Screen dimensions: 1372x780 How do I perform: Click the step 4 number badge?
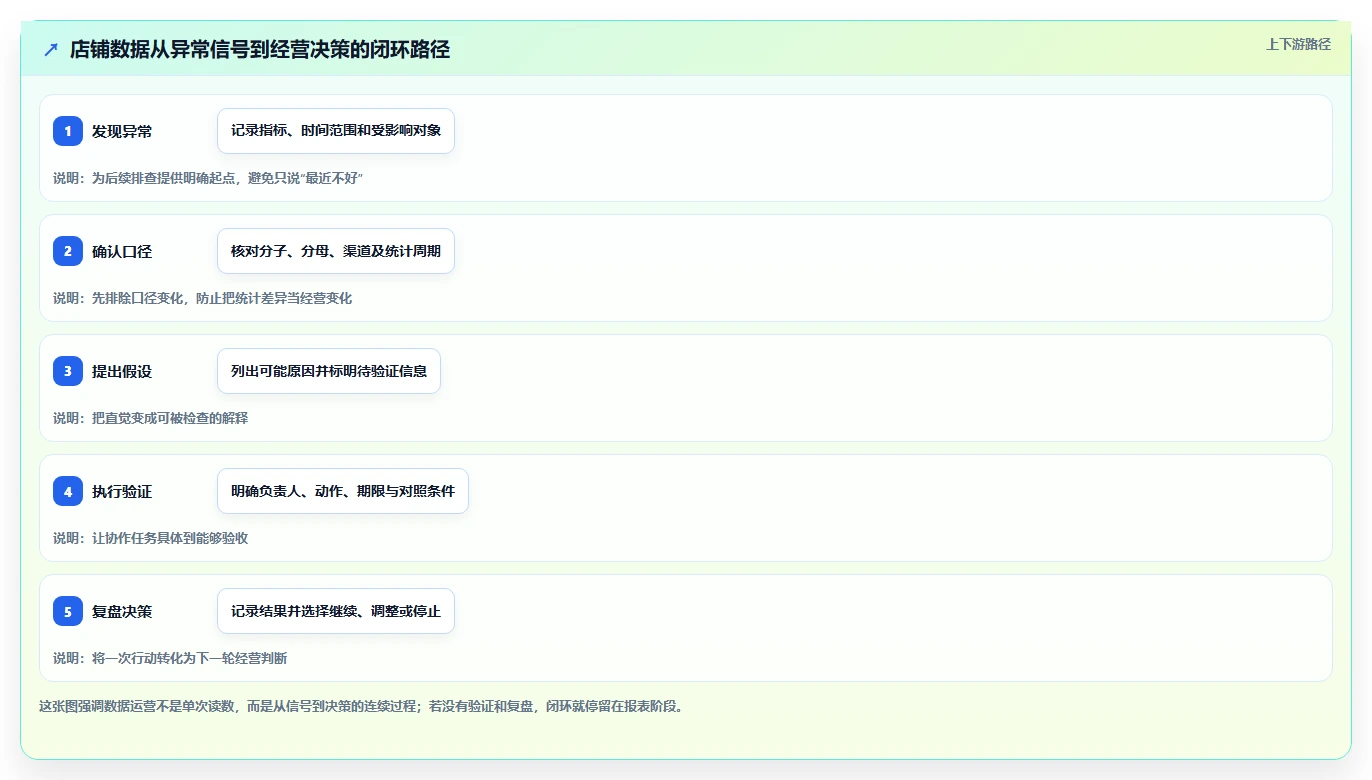[68, 491]
